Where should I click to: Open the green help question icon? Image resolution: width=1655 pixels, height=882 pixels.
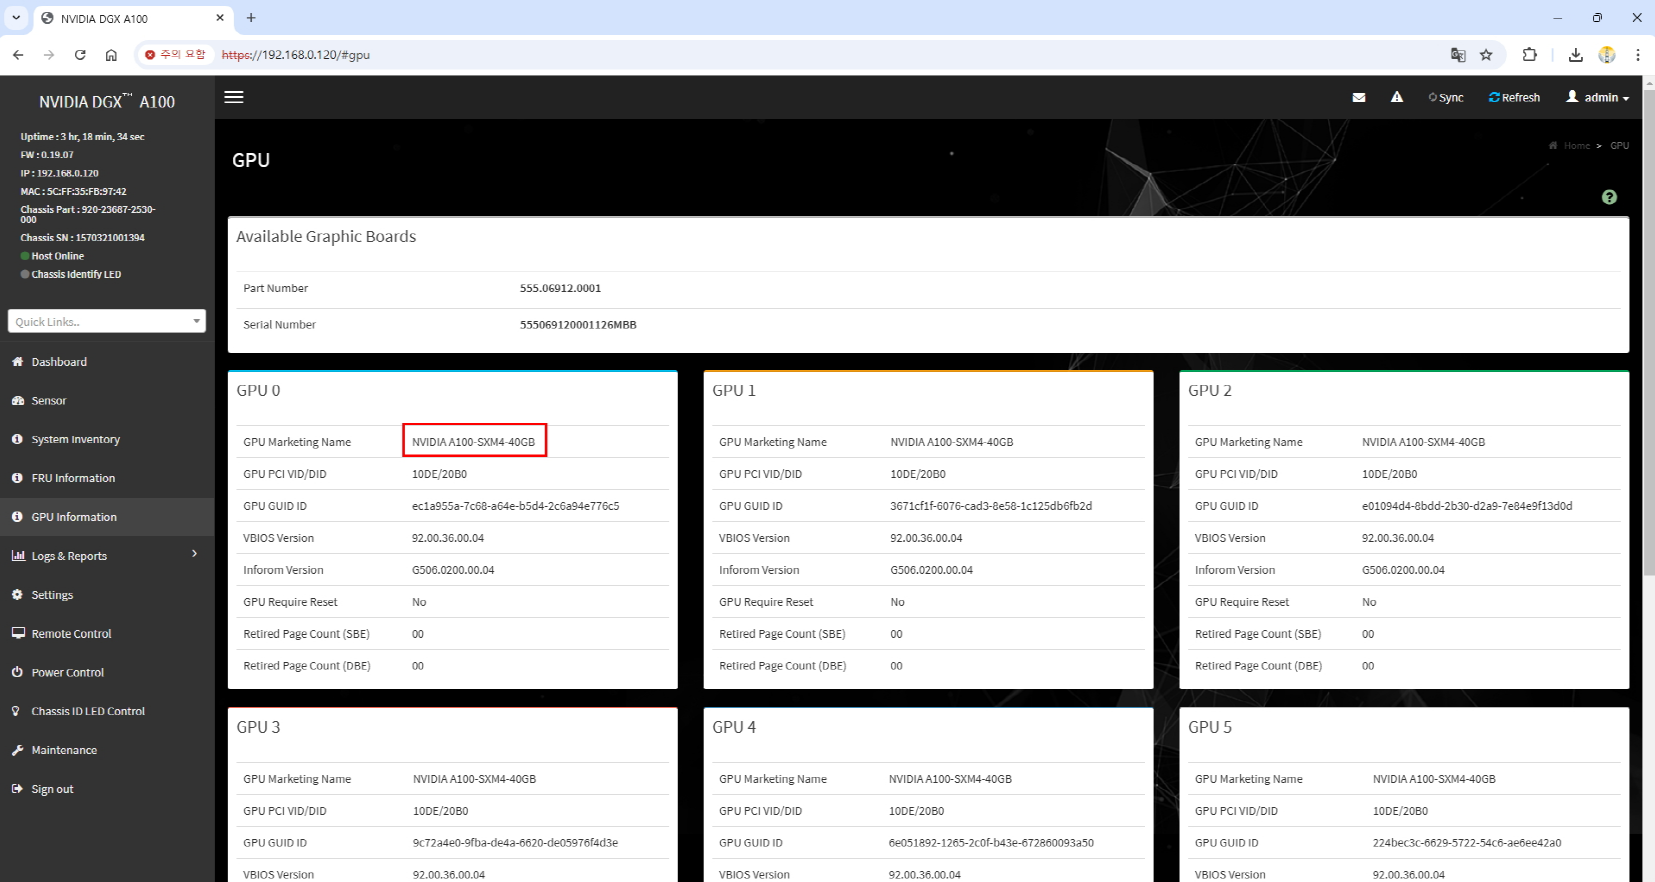tap(1609, 197)
